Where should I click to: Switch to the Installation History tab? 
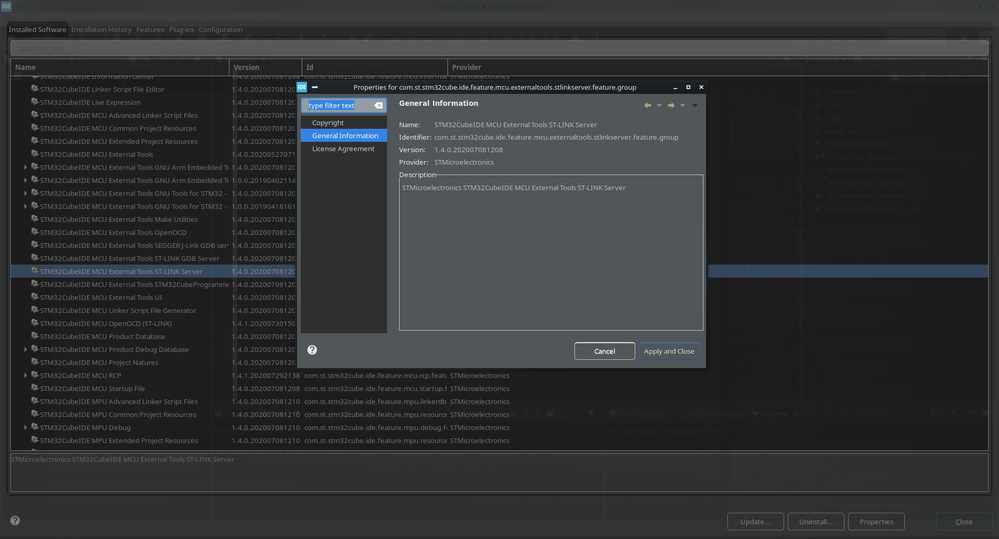click(x=101, y=29)
